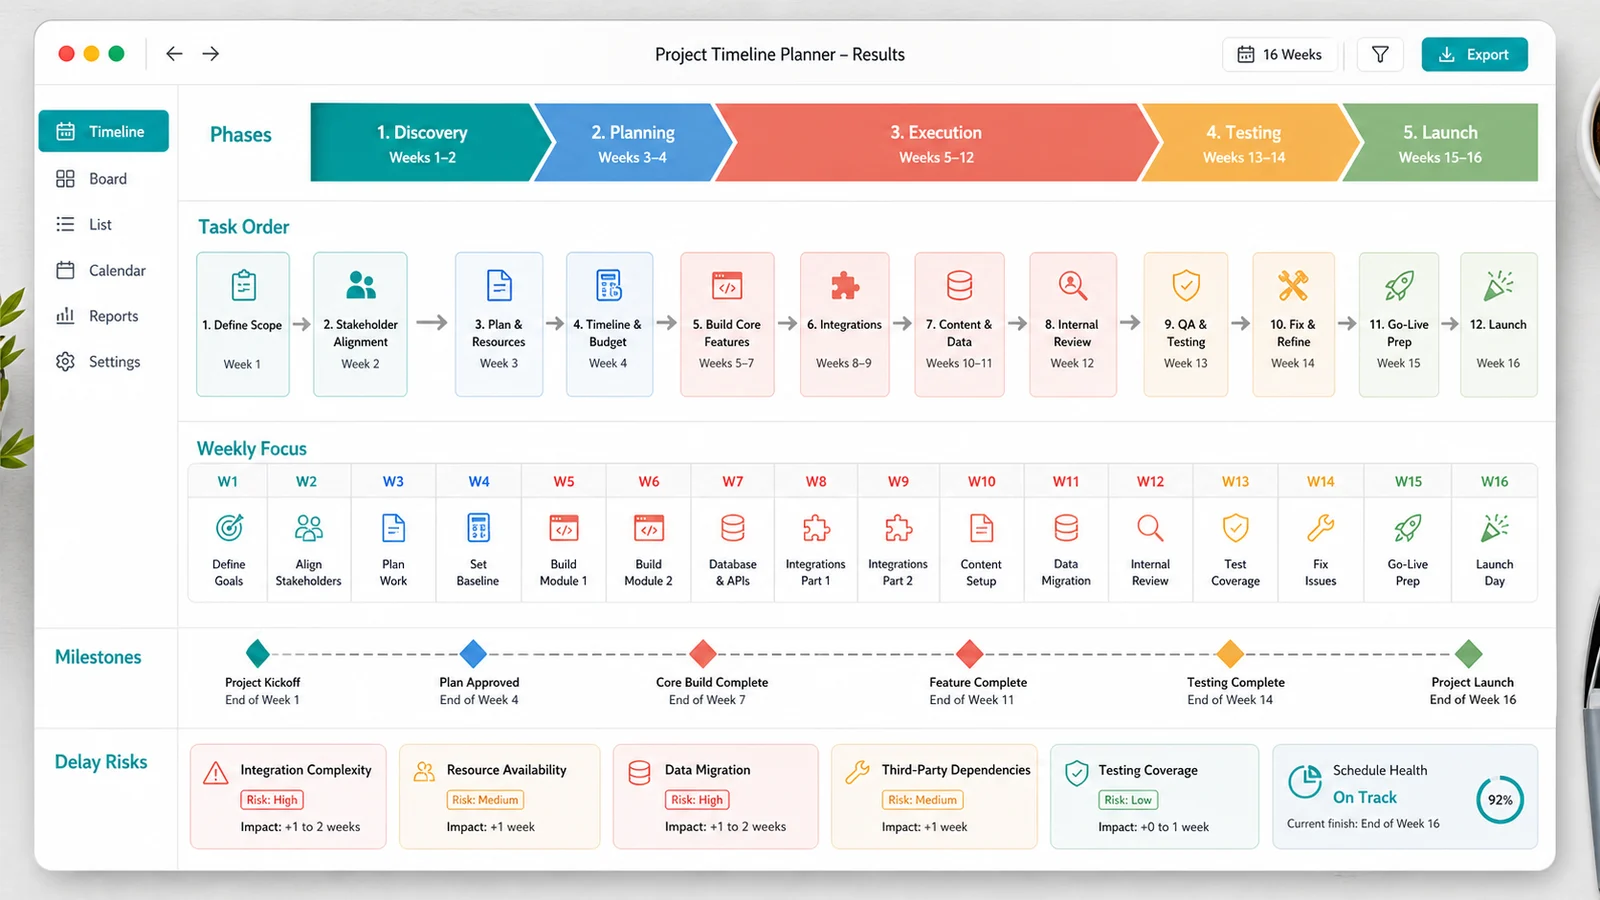Click the W4 Set Baseline icon

point(479,527)
